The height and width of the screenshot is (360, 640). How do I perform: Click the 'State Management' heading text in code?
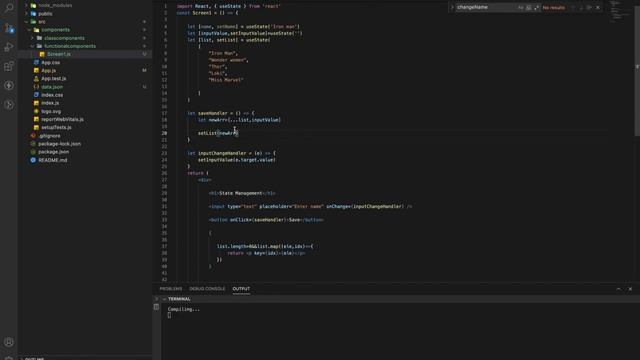tap(241, 193)
